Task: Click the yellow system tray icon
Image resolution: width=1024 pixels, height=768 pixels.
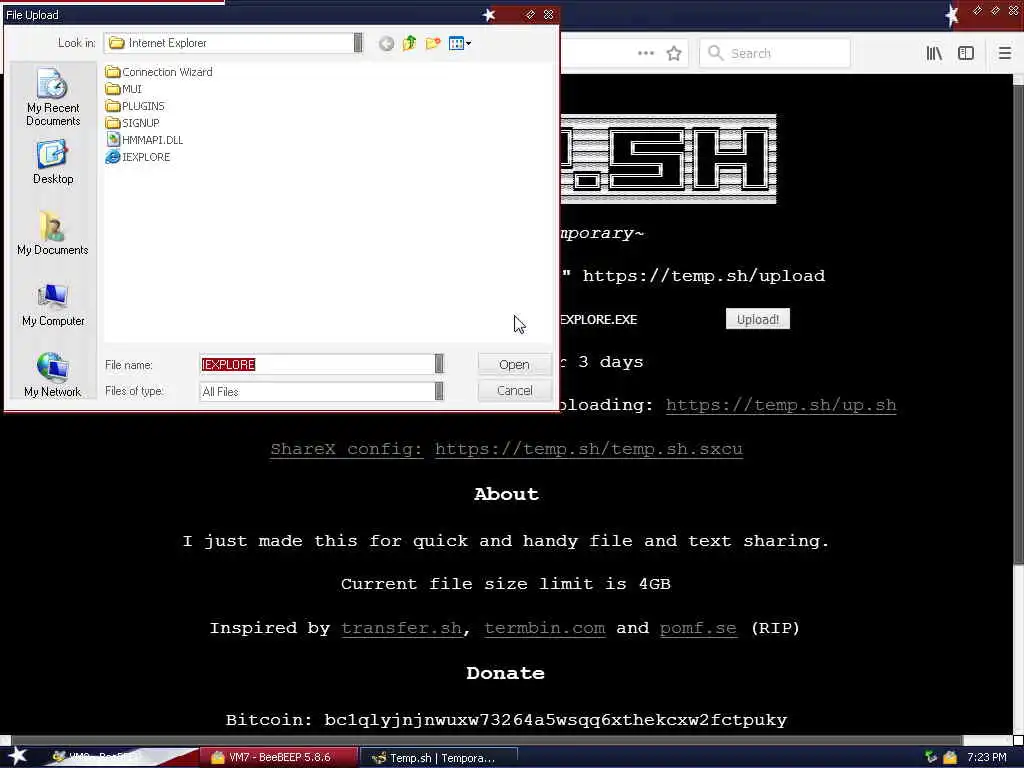Action: pyautogui.click(x=950, y=758)
